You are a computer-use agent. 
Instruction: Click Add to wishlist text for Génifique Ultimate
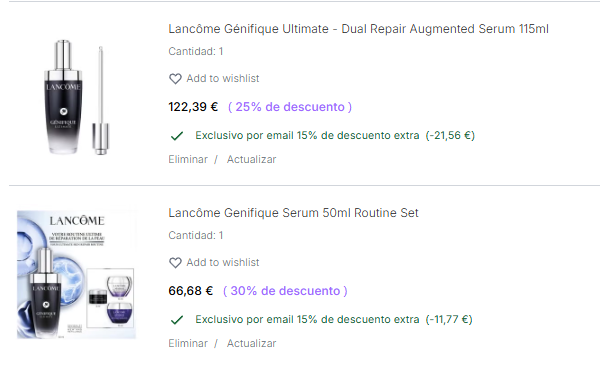pos(223,78)
